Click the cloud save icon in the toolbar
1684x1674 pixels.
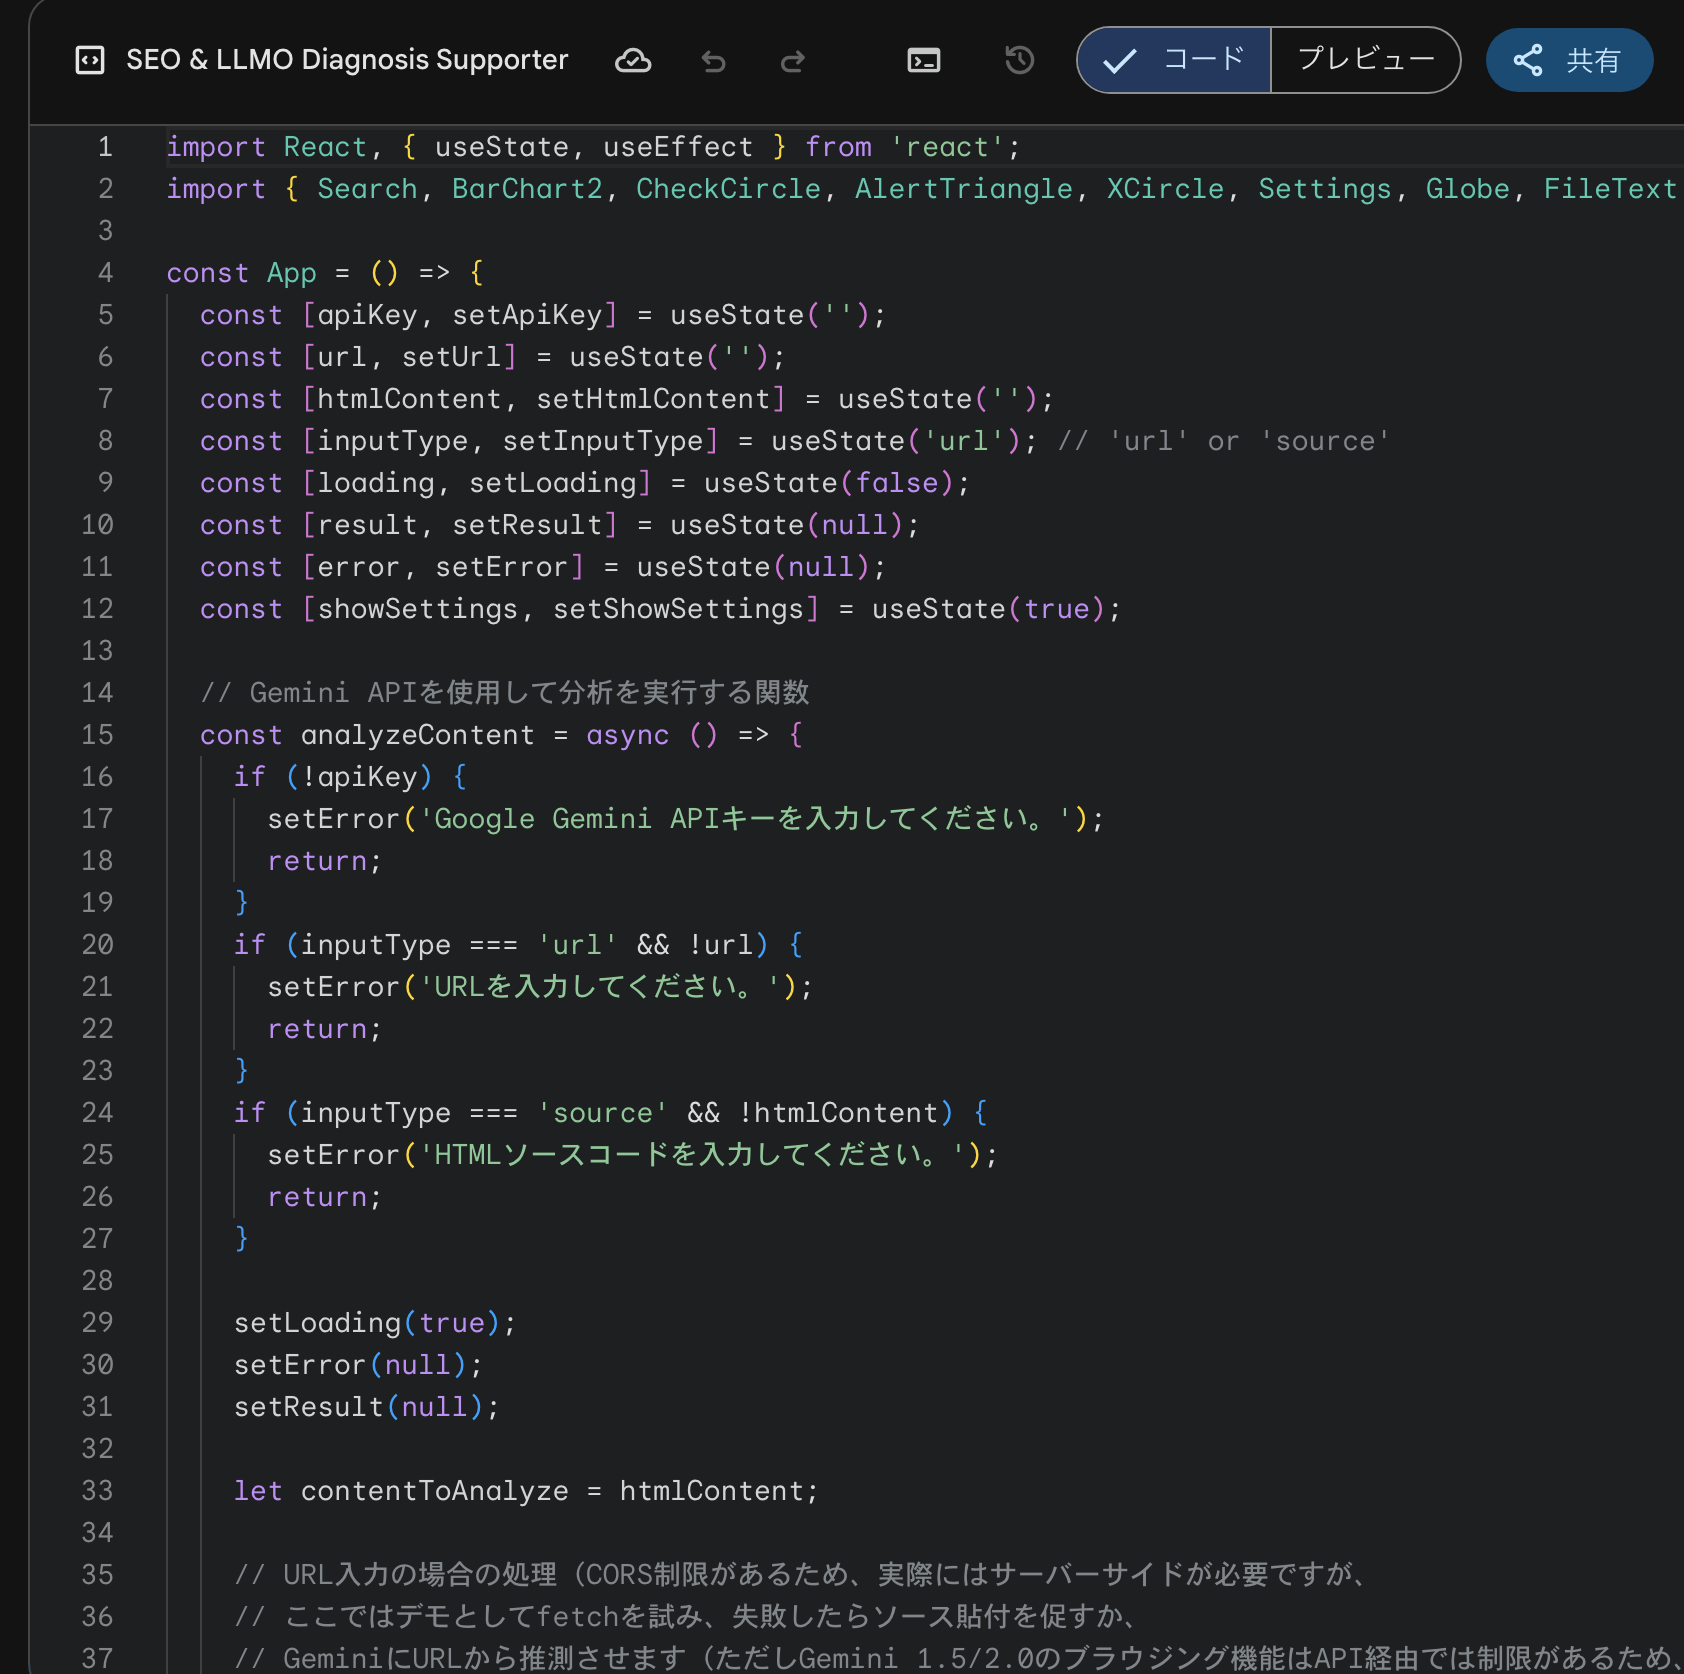coord(633,60)
